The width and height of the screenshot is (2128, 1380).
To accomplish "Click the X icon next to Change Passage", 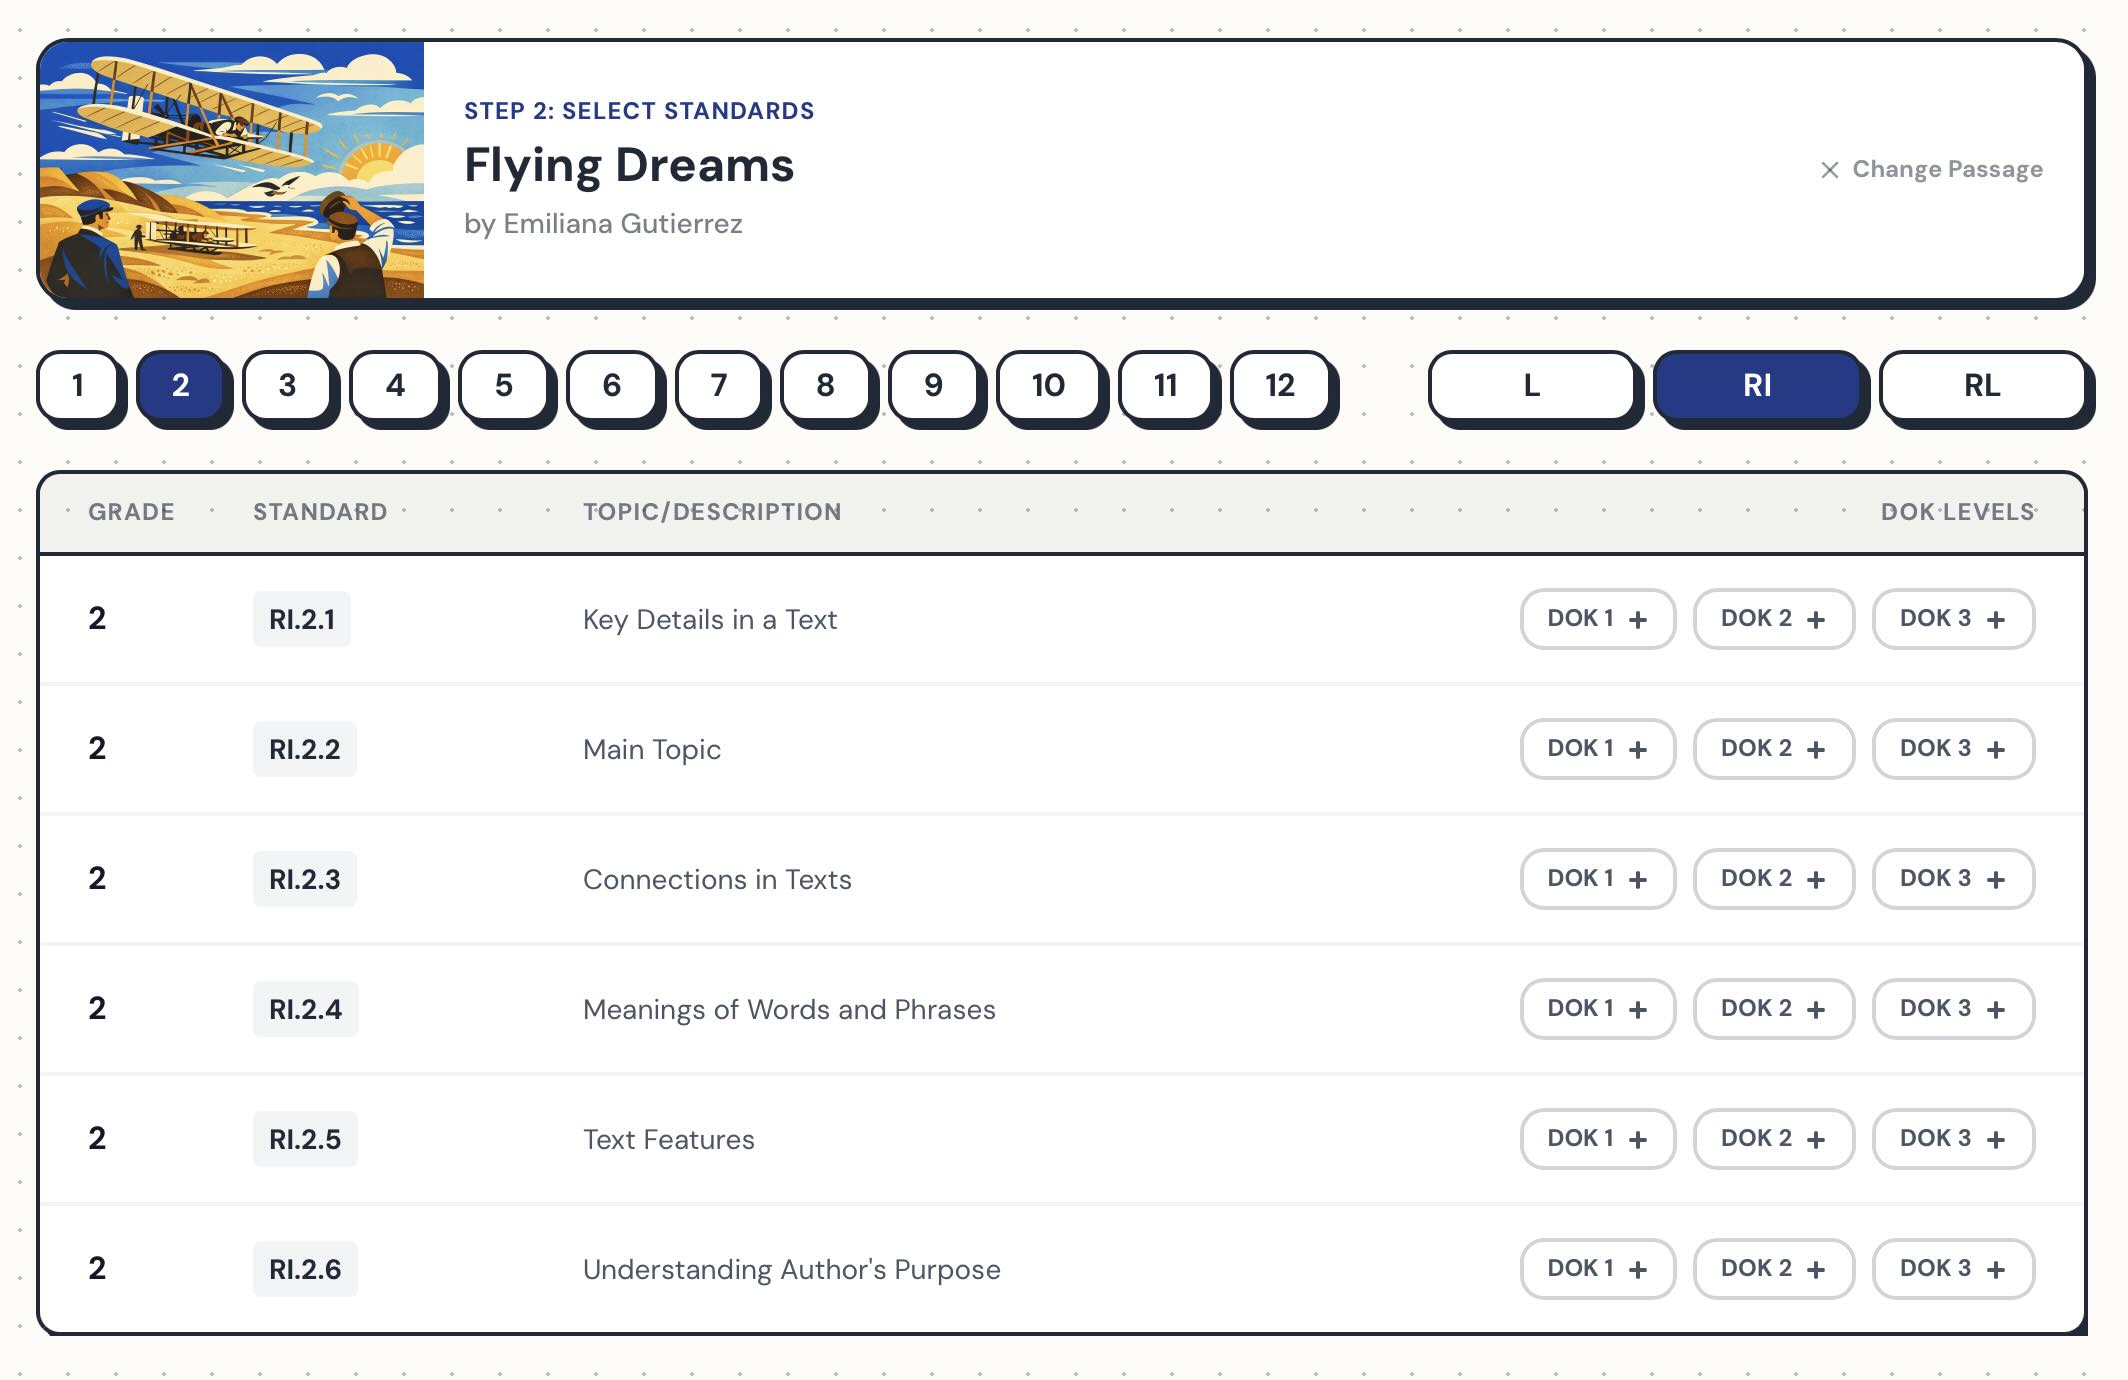I will (x=1829, y=169).
